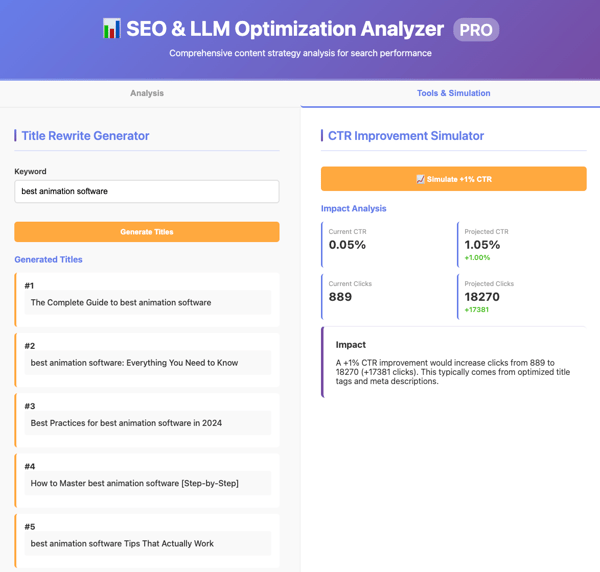Click the Comprehensive content strategy subtitle
This screenshot has height=572, width=600.
(x=300, y=53)
